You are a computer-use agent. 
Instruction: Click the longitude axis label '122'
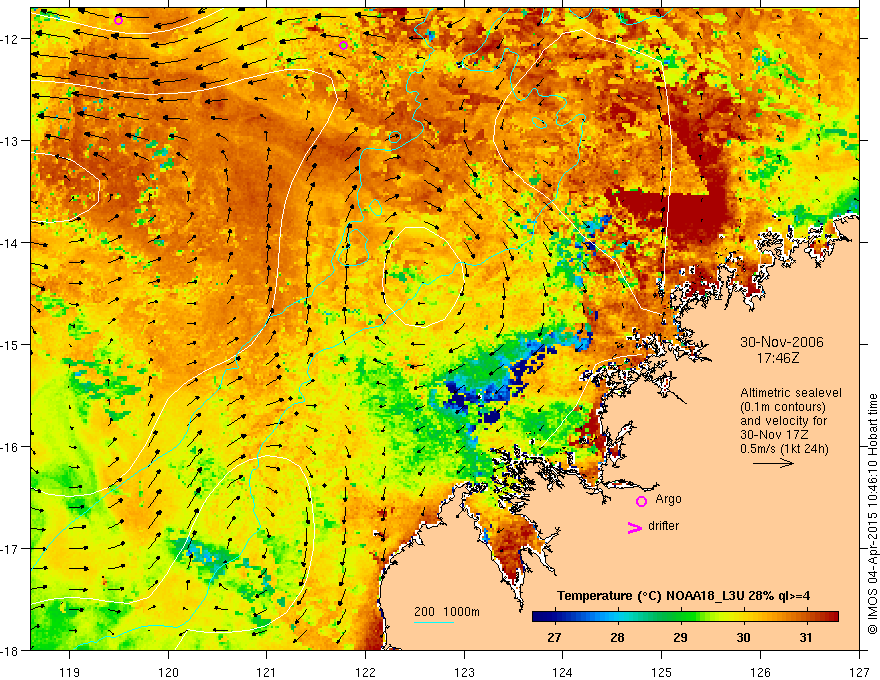click(x=365, y=672)
